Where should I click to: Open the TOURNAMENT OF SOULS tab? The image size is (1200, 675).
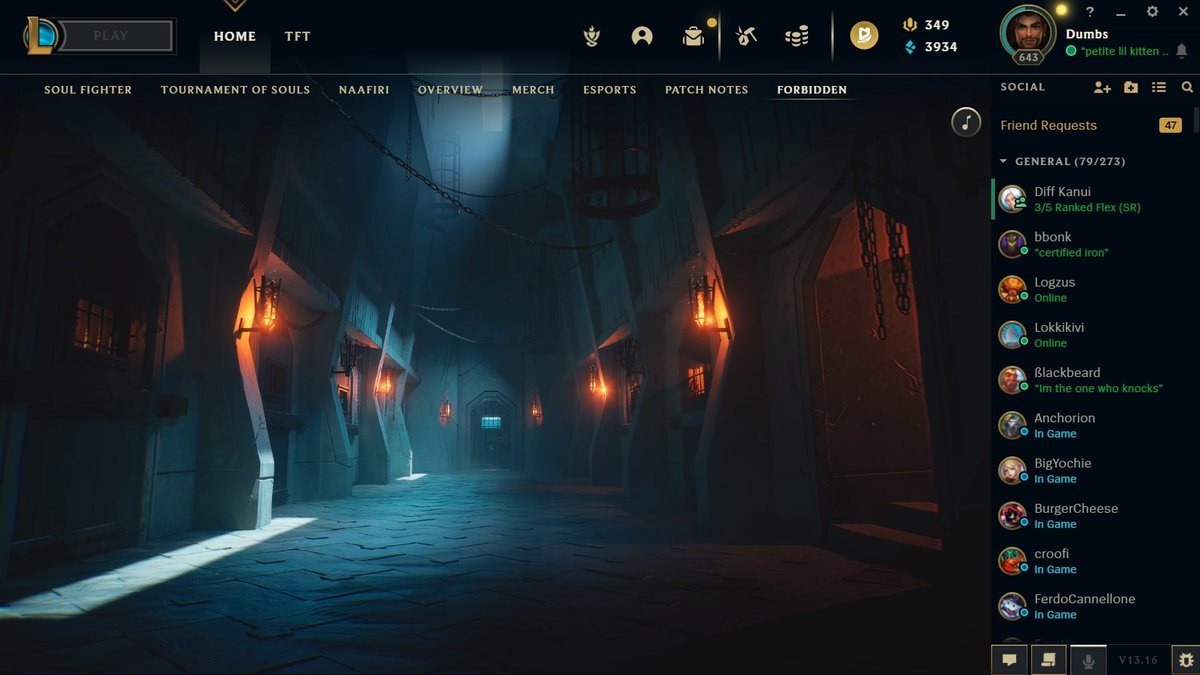(x=235, y=90)
